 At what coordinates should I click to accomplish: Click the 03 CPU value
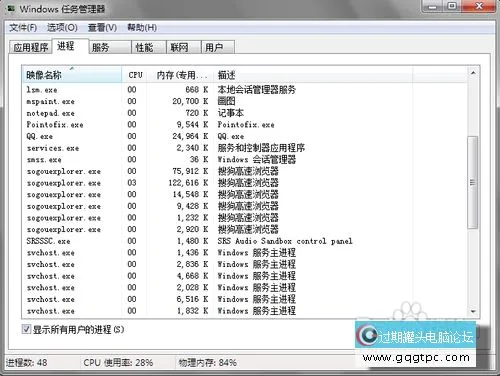pos(132,183)
